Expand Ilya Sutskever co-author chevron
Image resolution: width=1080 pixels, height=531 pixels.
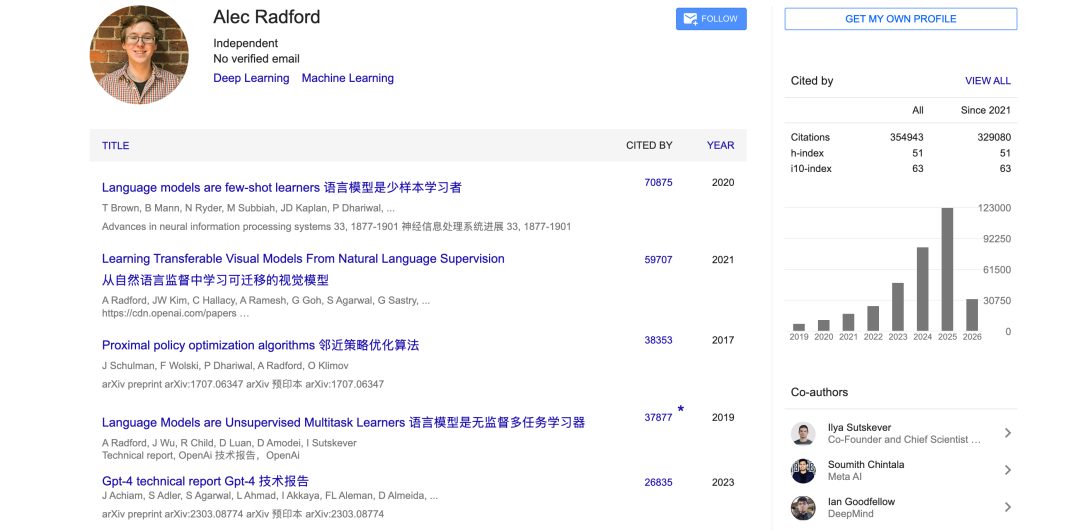[1007, 433]
